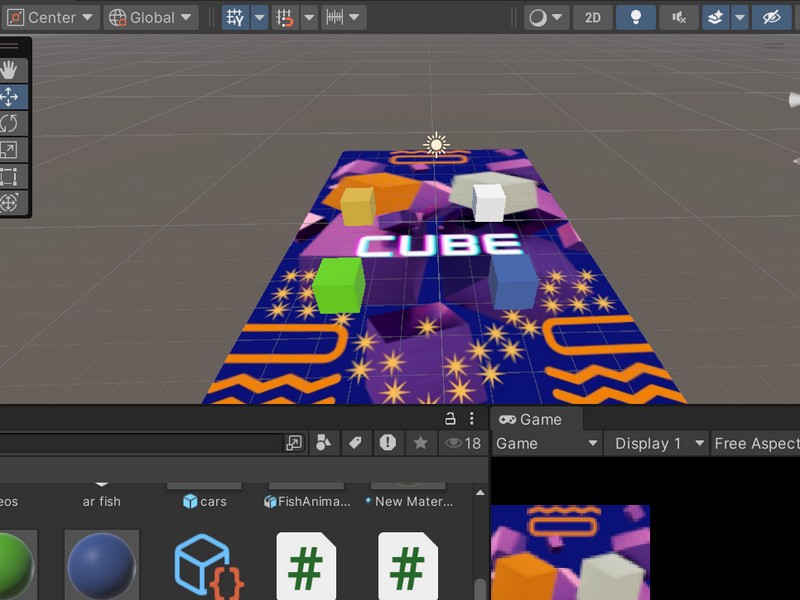Toggle scene lighting with the lightbulb icon
The image size is (800, 600).
[635, 17]
